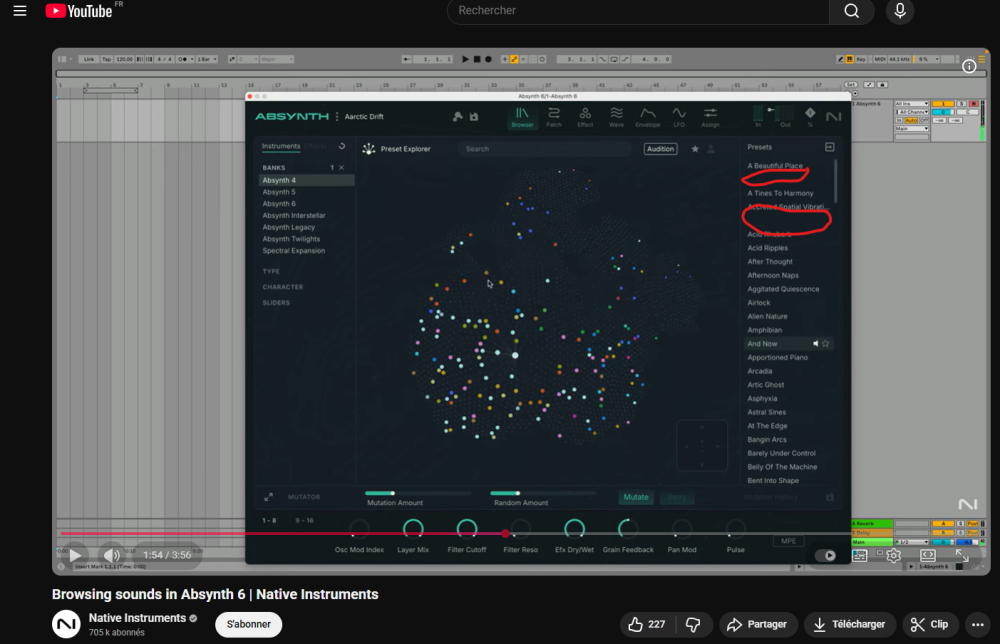The width and height of the screenshot is (1000, 644).
Task: Expand the SLIDERS filter section
Action: click(276, 303)
